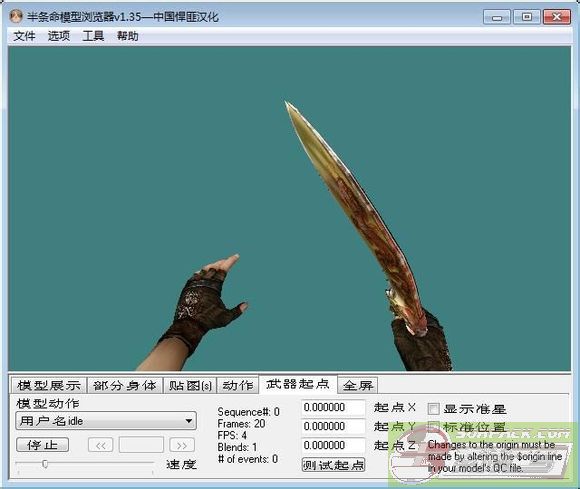Click the 停止 button
The image size is (580, 489).
(x=42, y=445)
